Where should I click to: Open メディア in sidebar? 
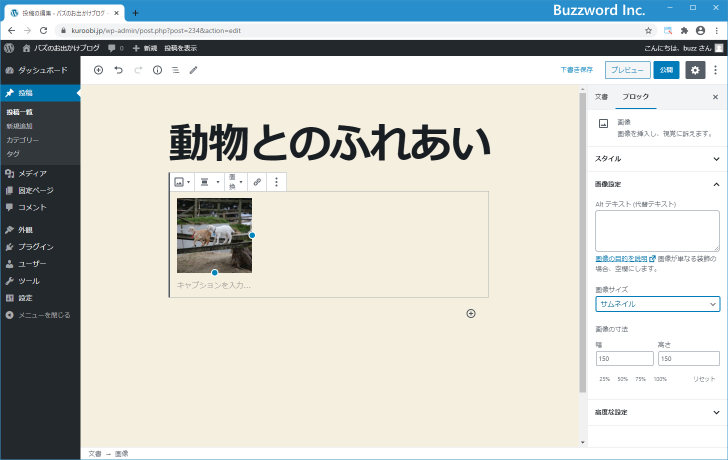pyautogui.click(x=40, y=174)
